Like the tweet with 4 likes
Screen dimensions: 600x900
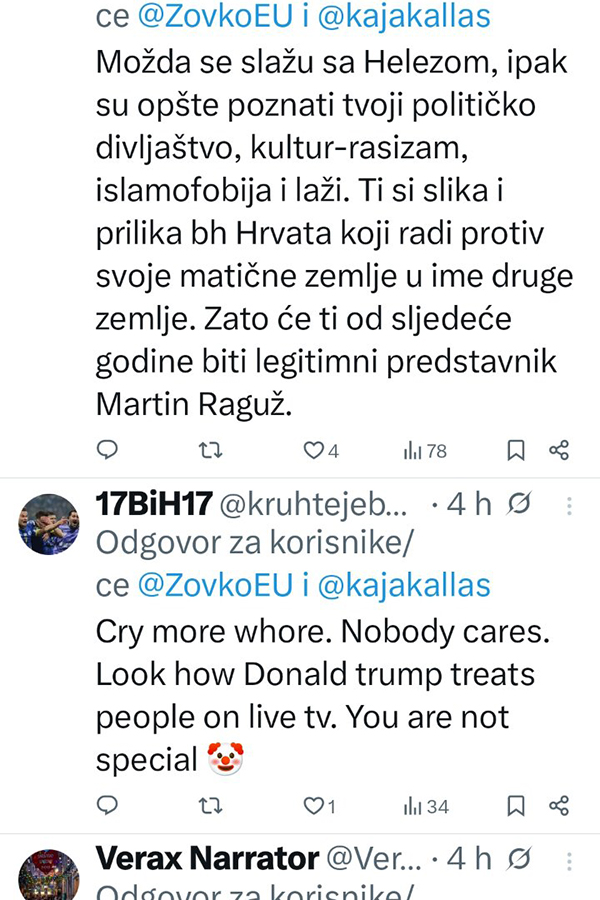[x=314, y=450]
